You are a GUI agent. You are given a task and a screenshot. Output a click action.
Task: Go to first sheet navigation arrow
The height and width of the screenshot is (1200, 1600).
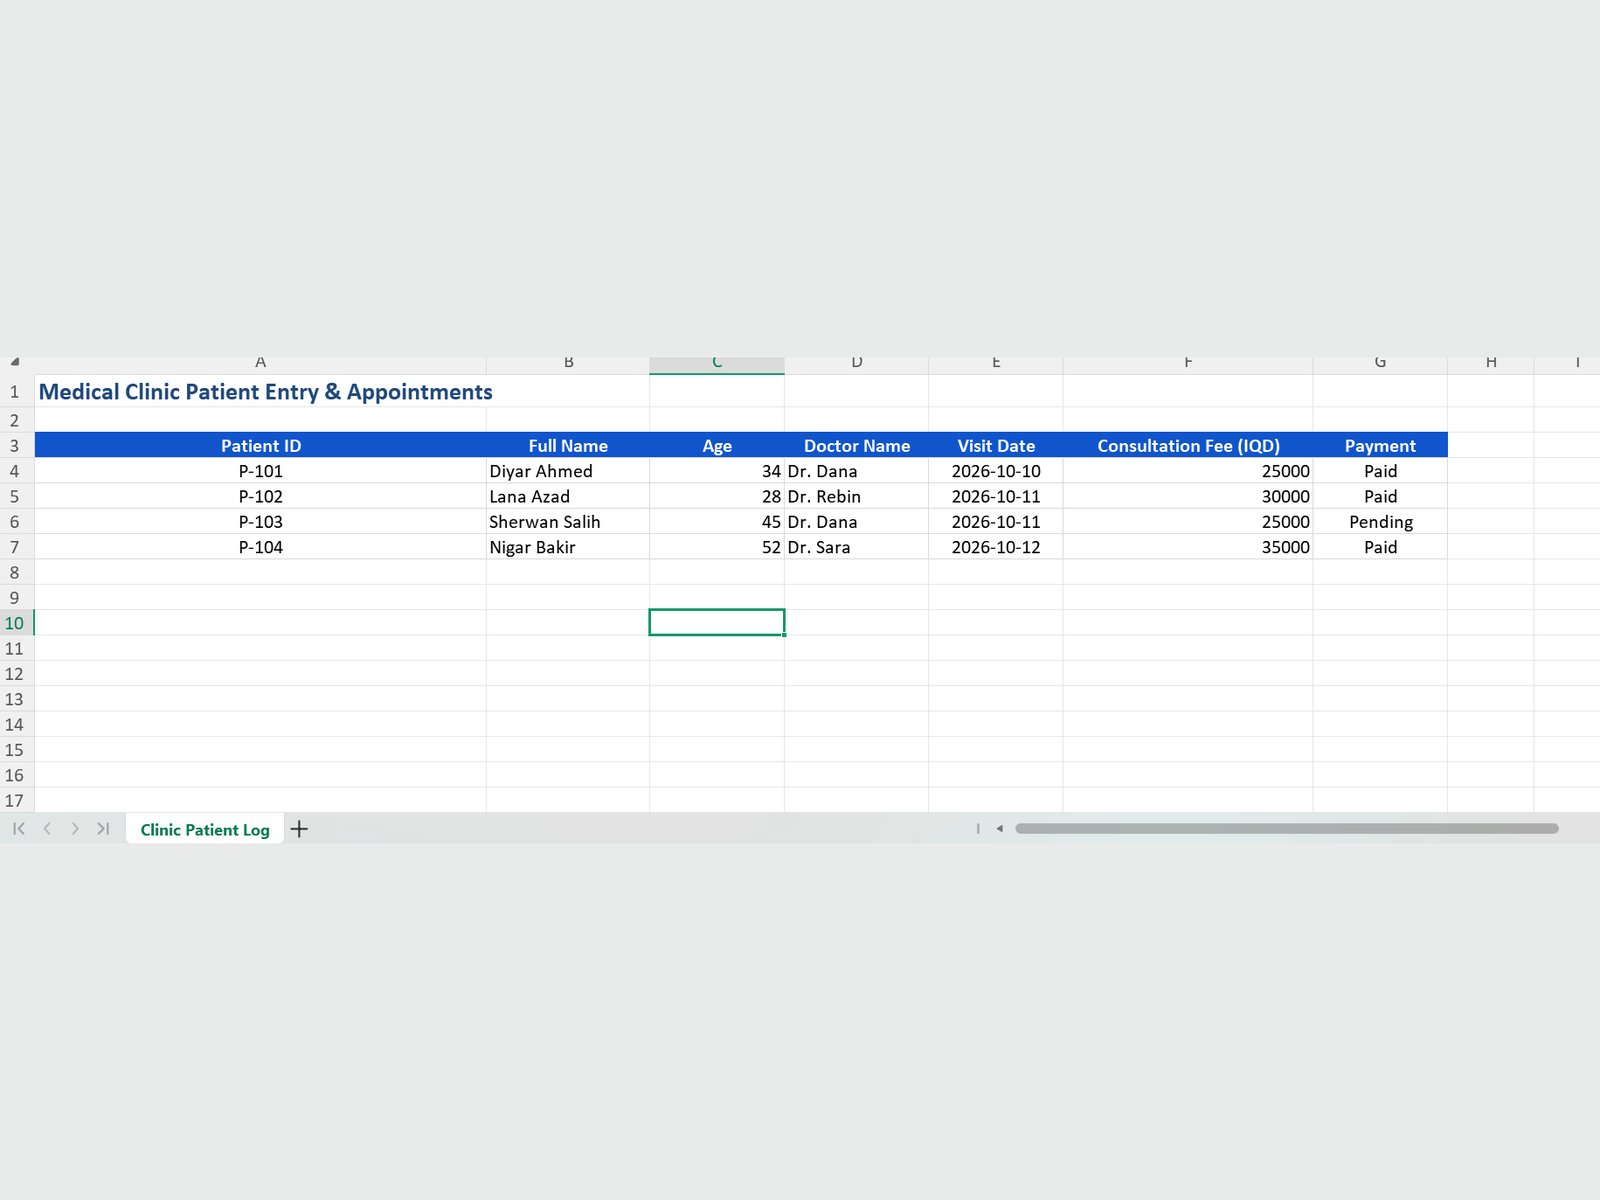(x=19, y=829)
